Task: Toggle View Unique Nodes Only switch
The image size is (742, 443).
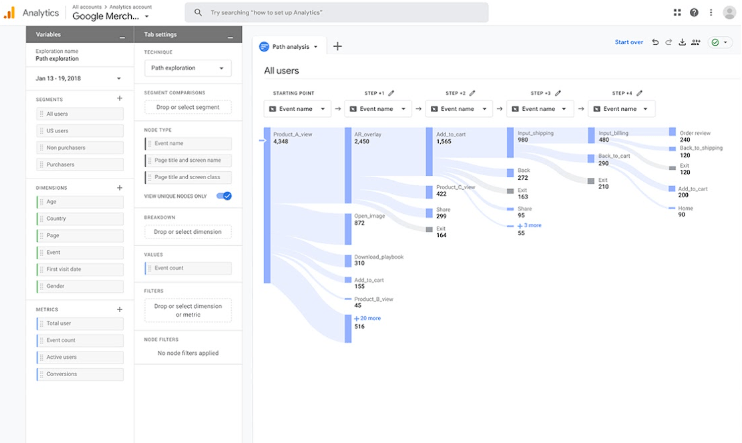Action: tap(224, 196)
